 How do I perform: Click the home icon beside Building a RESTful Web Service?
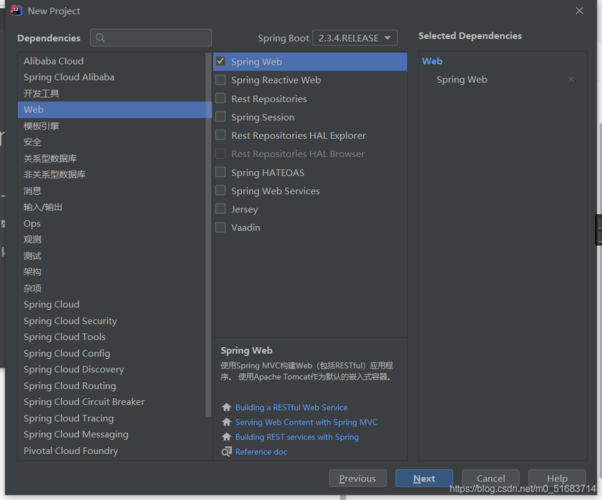[x=227, y=408]
